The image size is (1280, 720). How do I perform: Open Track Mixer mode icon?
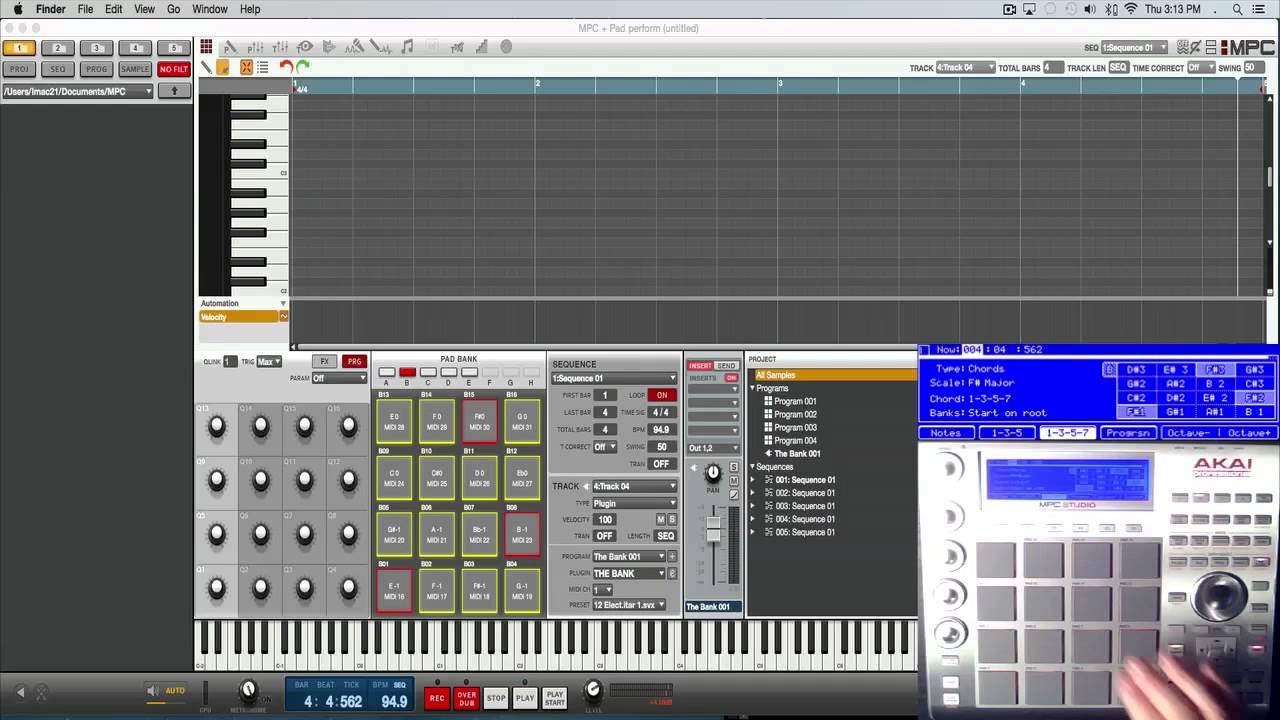pyautogui.click(x=280, y=47)
